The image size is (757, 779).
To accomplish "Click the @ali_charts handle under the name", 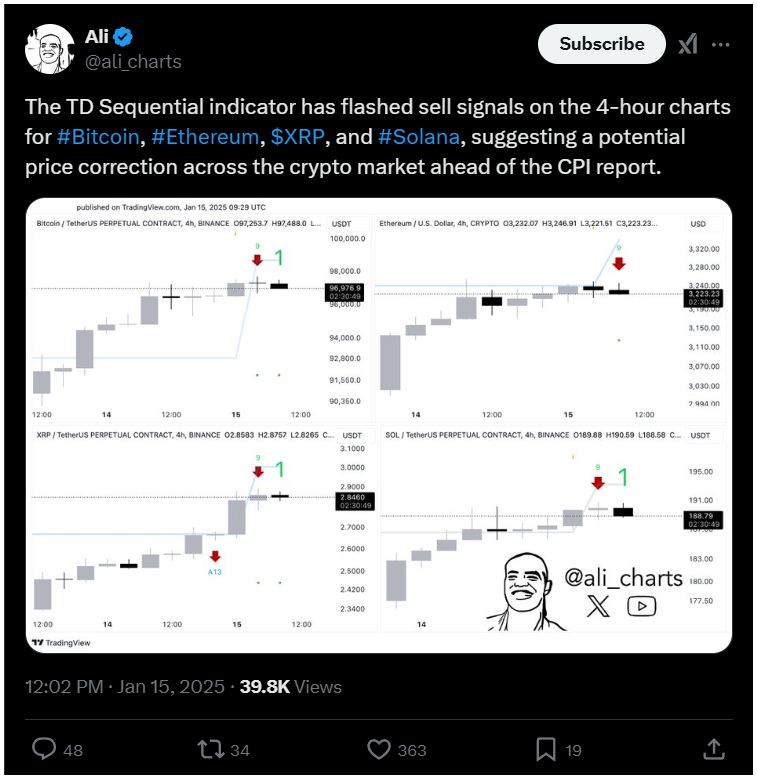I will click(133, 62).
